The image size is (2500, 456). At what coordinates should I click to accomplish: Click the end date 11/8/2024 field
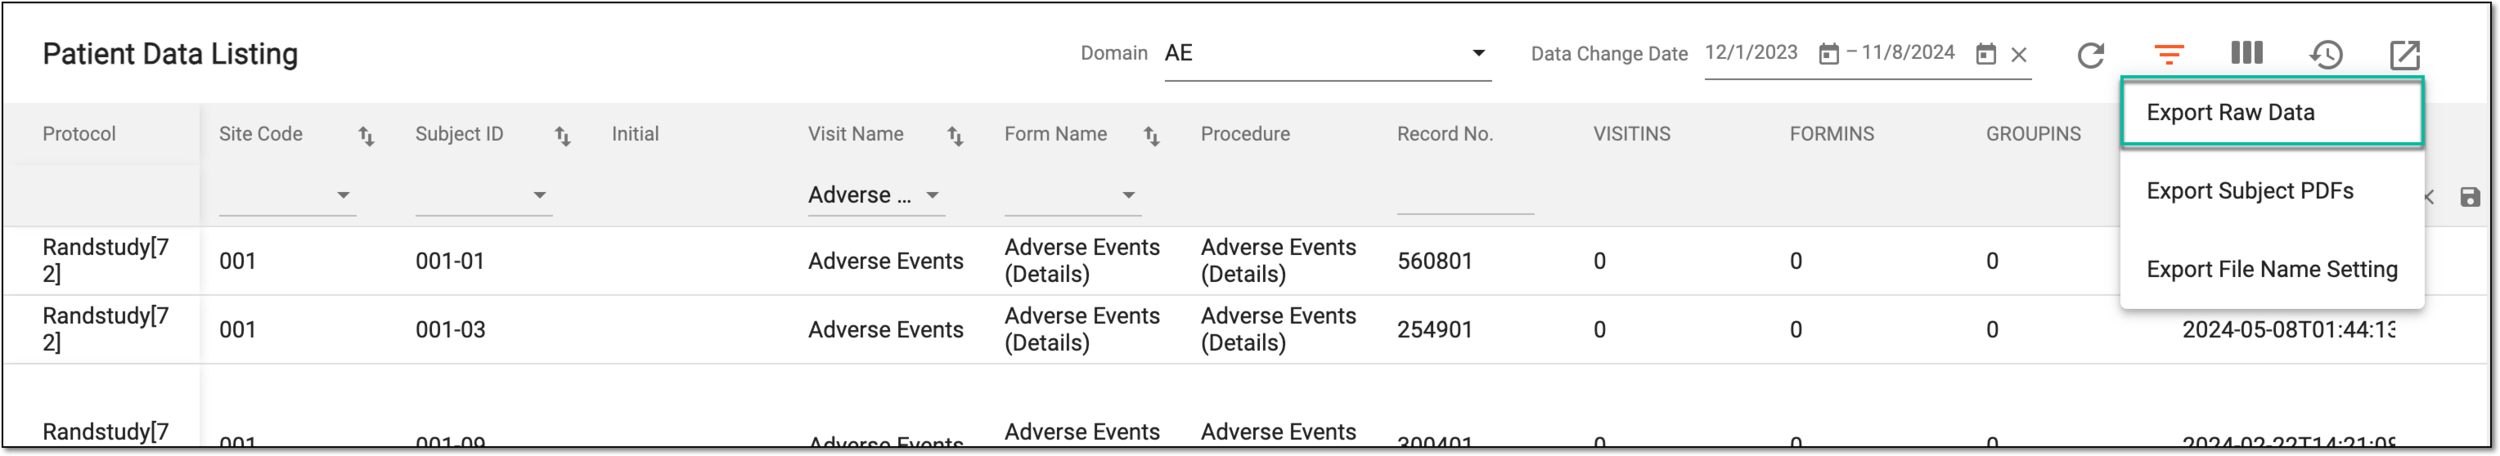click(1908, 53)
